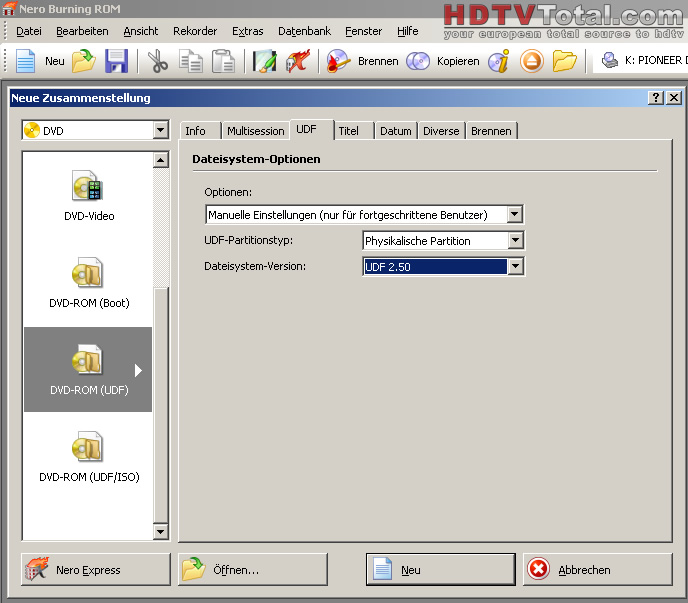Choose DVD-ROM (Boot) compilation type
This screenshot has width=688, height=603.
[88, 282]
